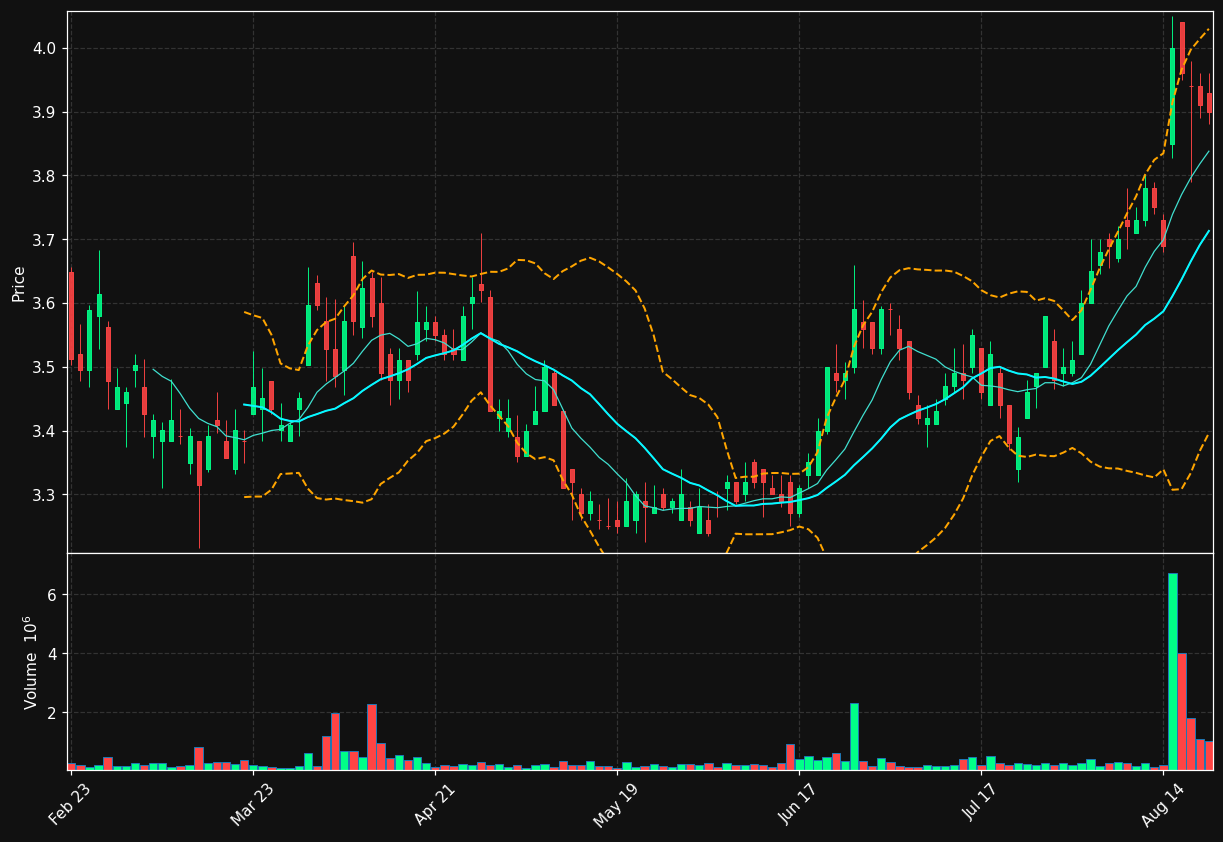Click the tall green candlestick reaching 4.0
This screenshot has width=1223, height=842.
(x=1172, y=96)
